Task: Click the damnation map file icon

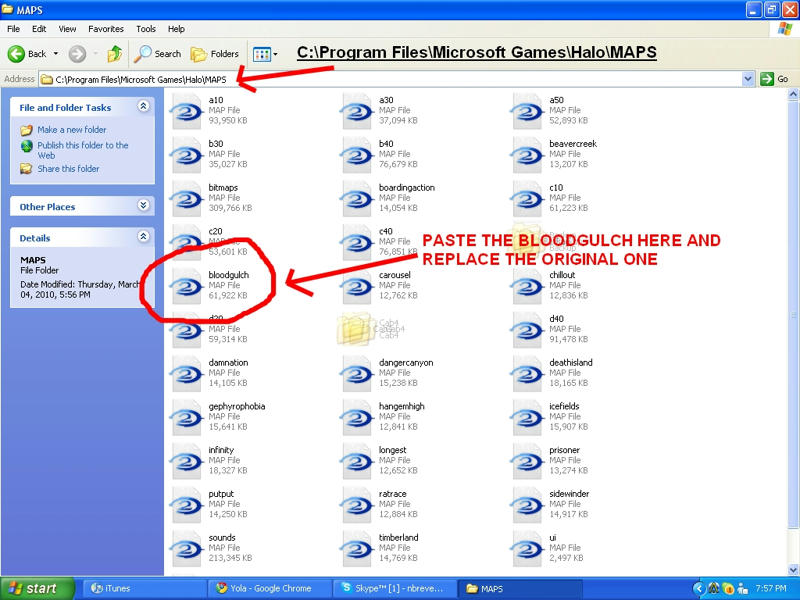Action: (187, 373)
